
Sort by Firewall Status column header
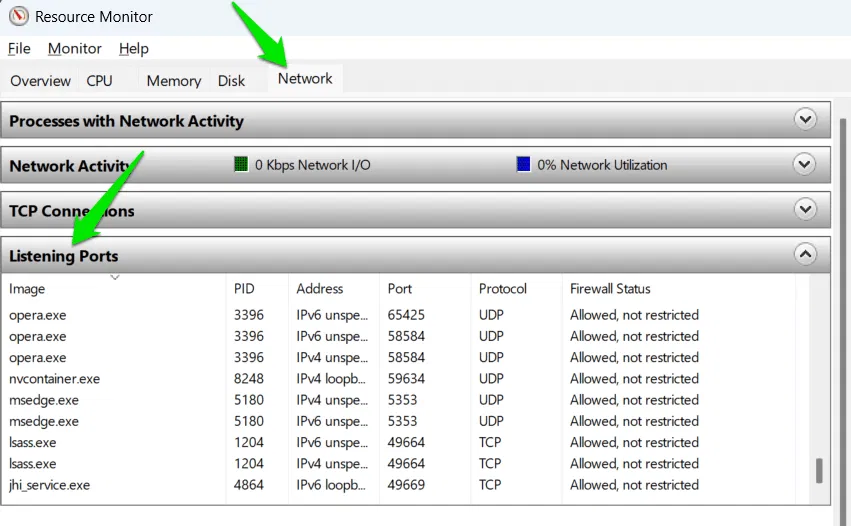tap(610, 289)
